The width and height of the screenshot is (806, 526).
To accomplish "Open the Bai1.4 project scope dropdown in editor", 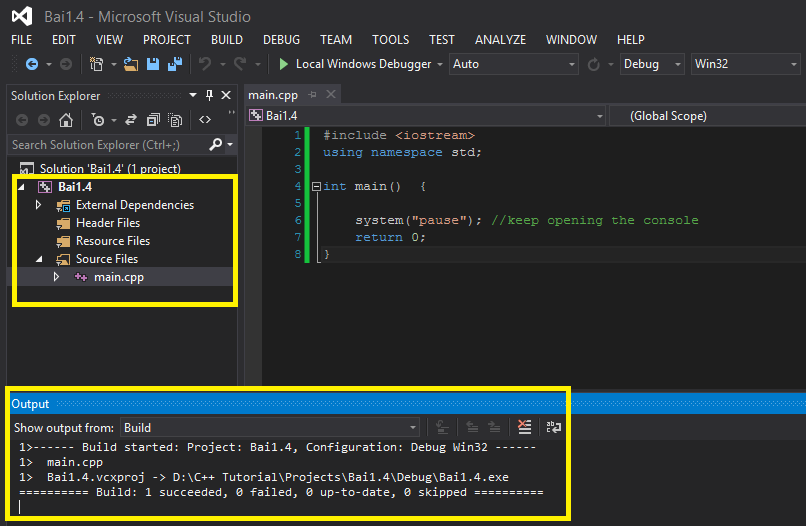I will (426, 116).
